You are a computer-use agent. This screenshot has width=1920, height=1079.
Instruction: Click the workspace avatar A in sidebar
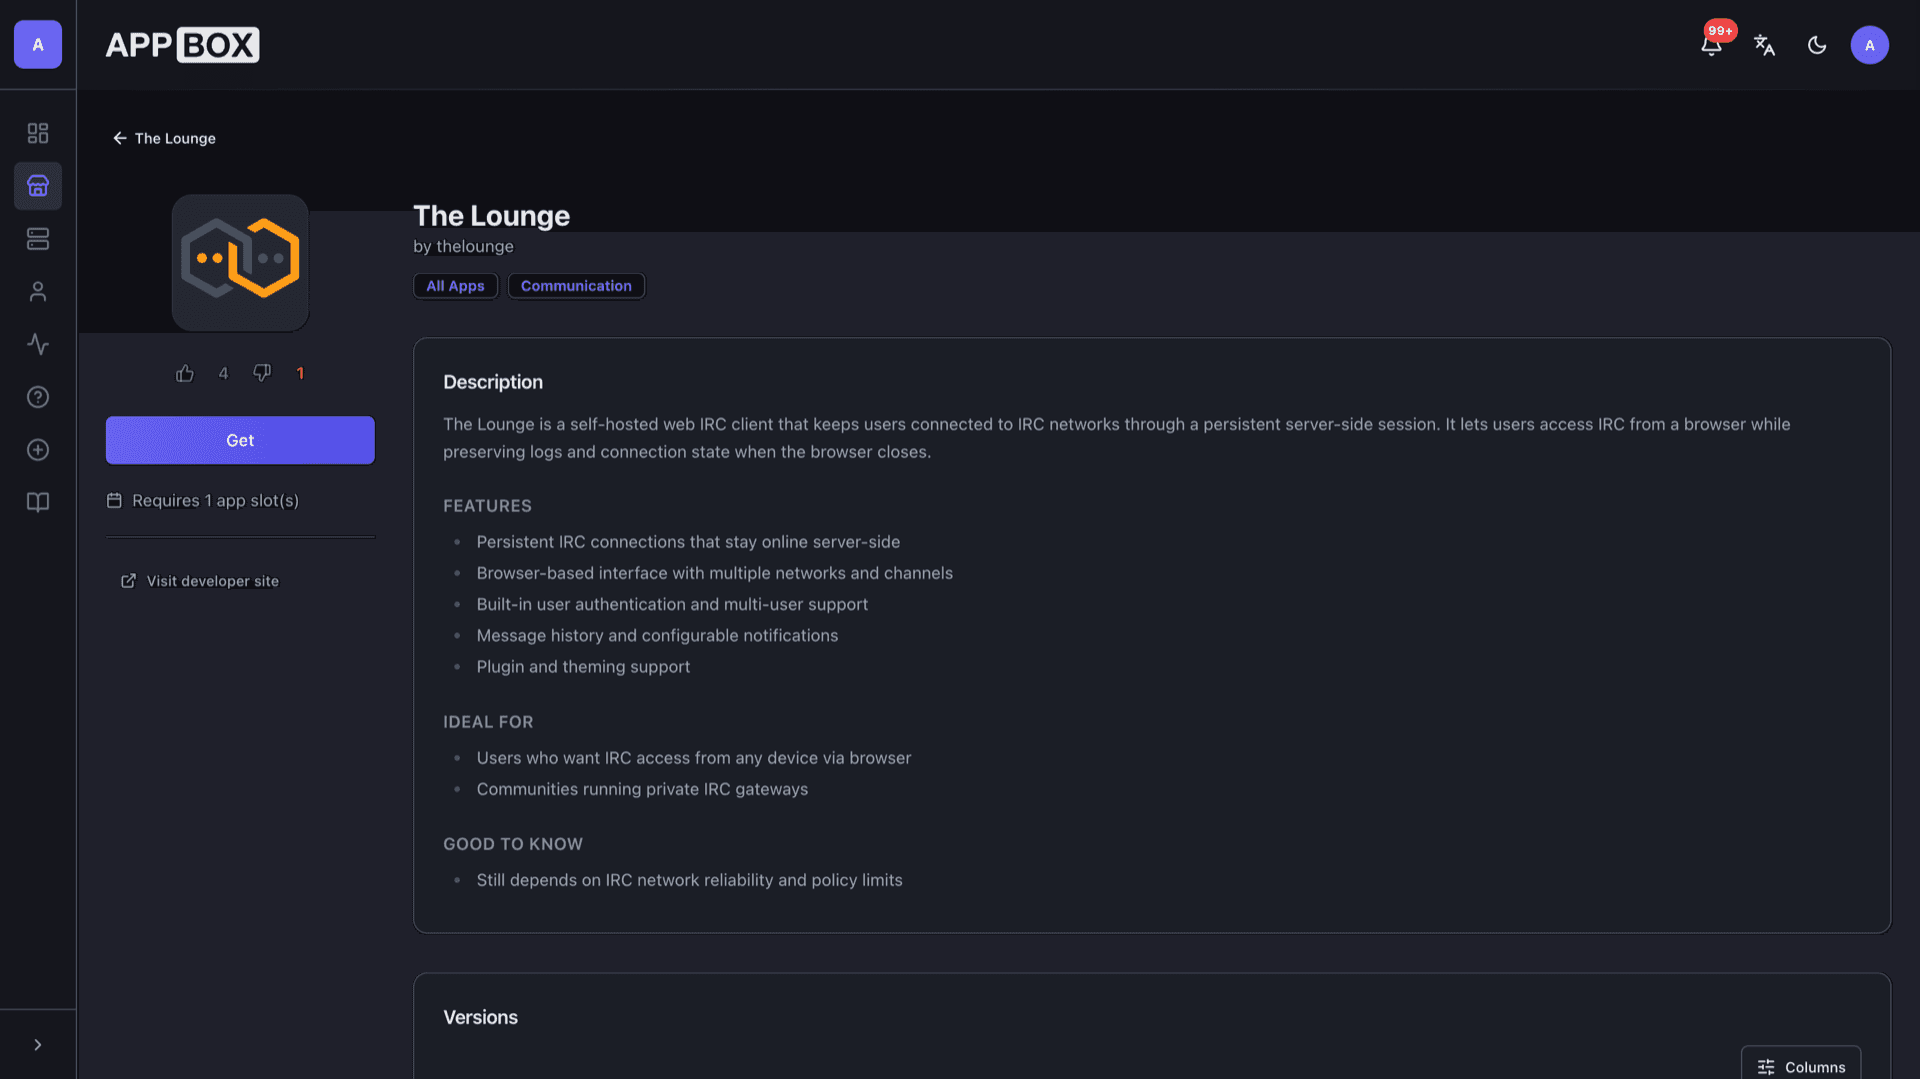point(38,45)
